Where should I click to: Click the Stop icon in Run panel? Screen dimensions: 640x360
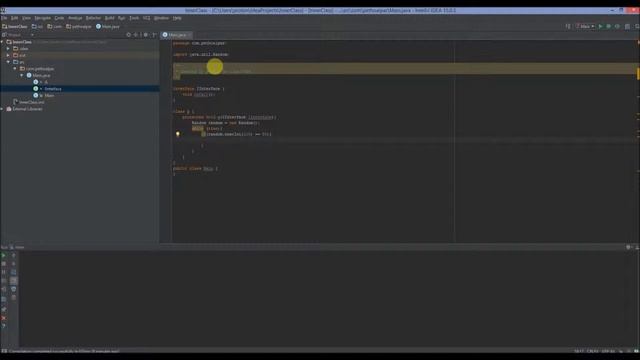[4, 264]
